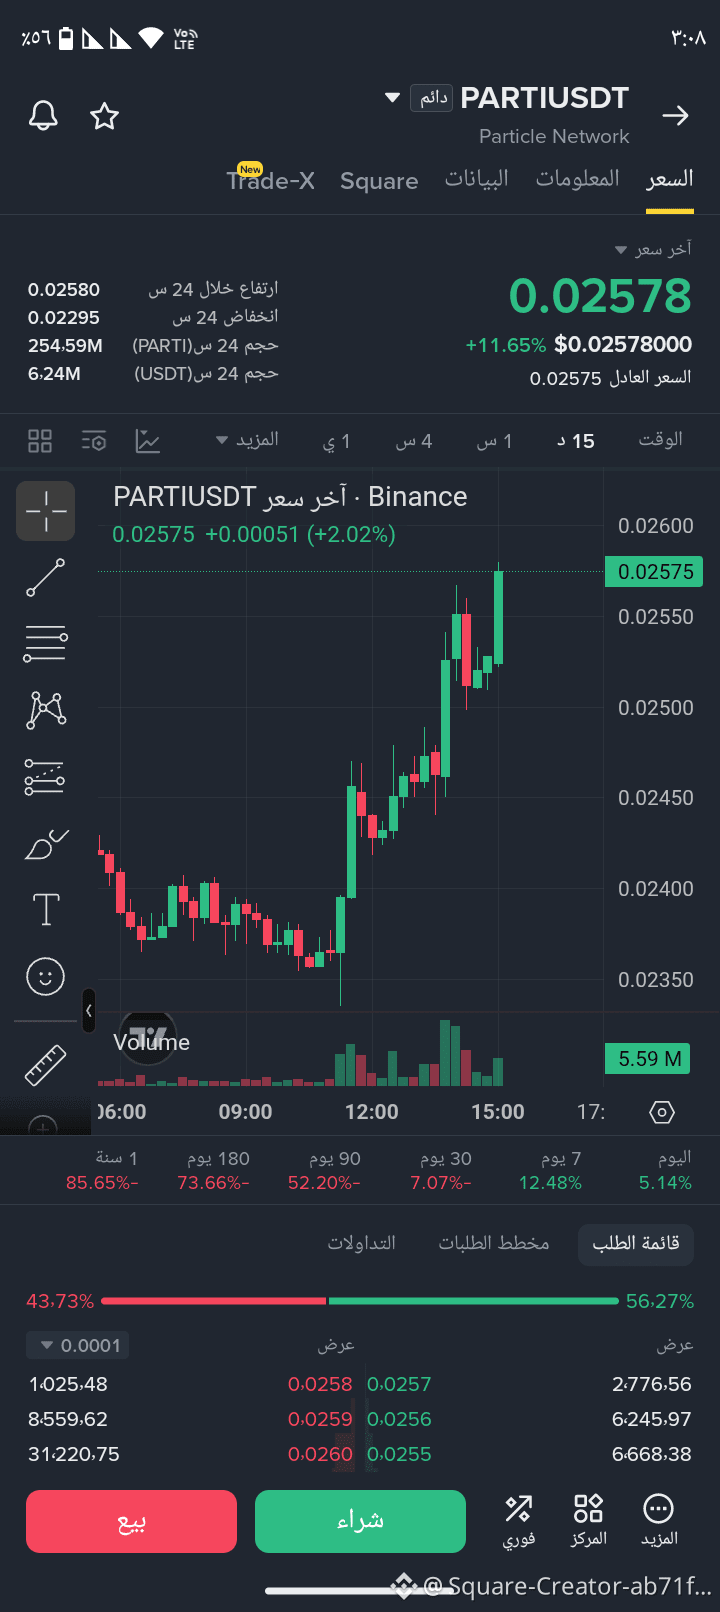
Task: Tap the red بيع sell button
Action: (131, 1521)
